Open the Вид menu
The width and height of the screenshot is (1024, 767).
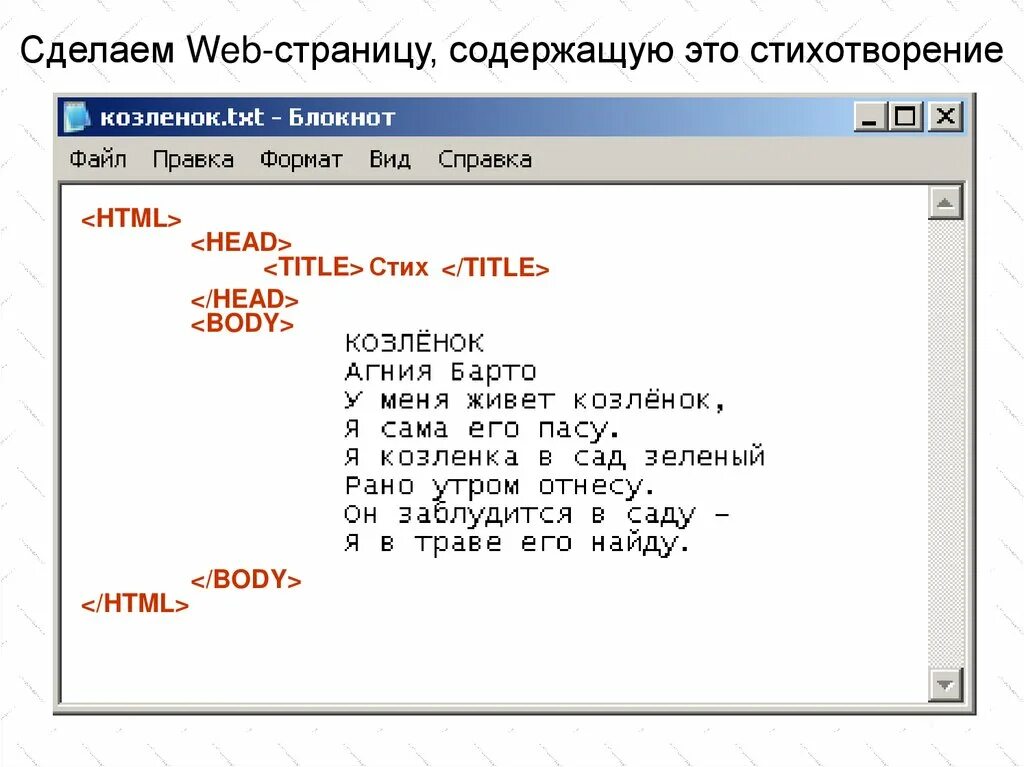(390, 159)
